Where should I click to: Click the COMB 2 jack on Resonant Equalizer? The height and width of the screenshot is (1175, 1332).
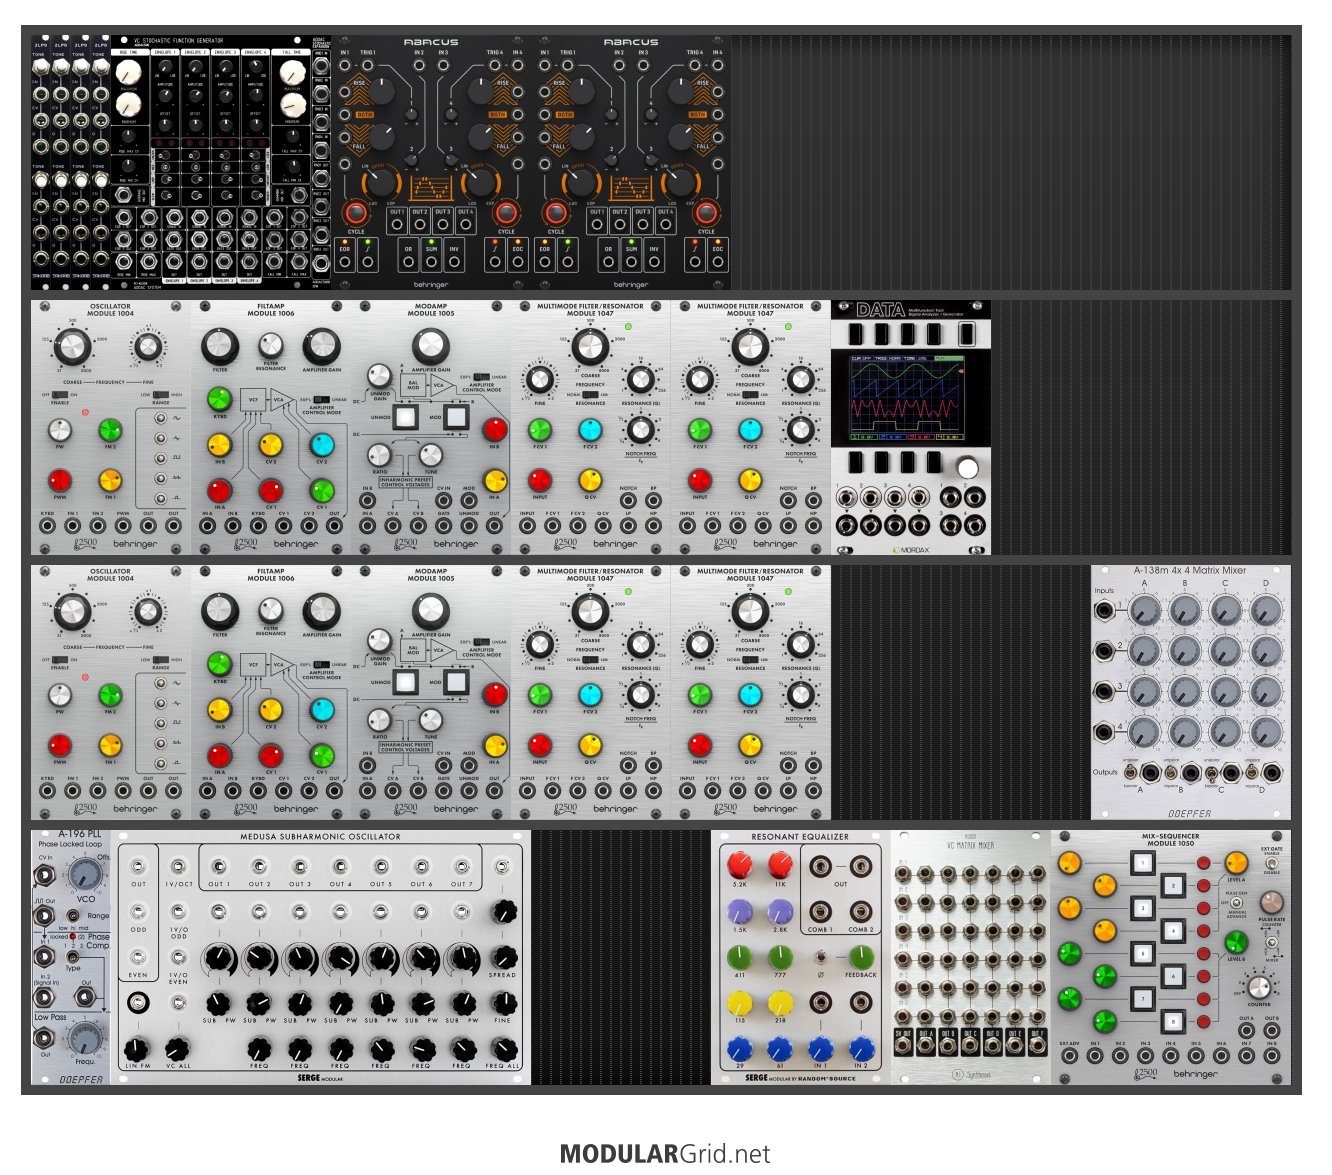tap(860, 912)
